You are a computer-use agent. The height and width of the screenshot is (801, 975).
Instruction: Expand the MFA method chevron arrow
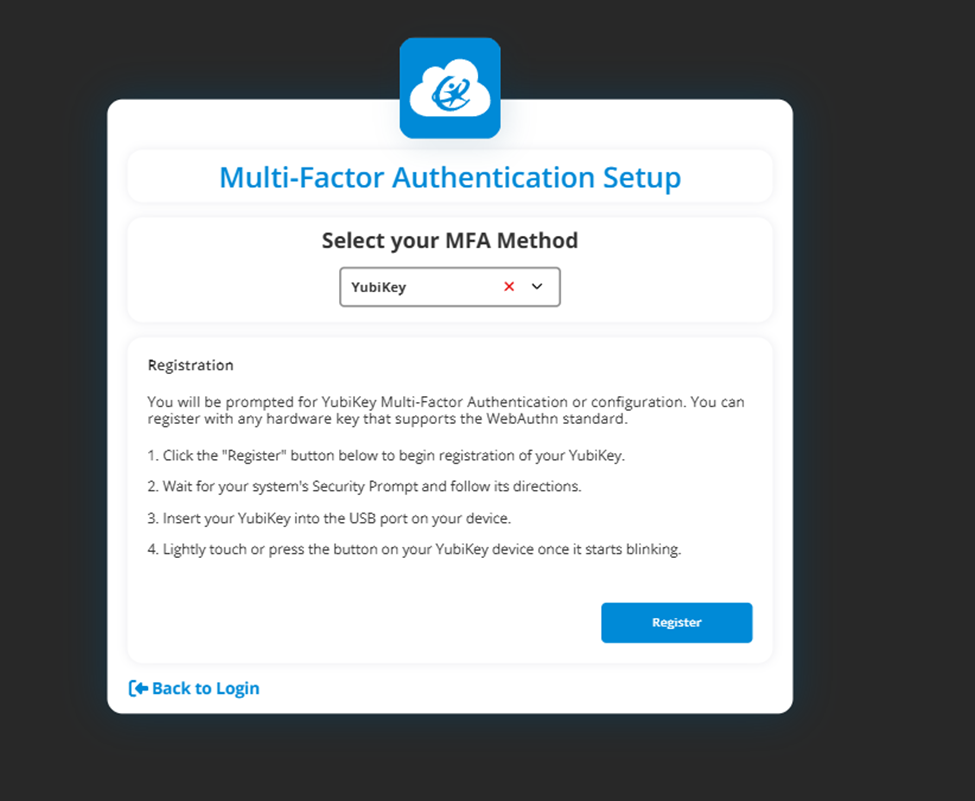tap(537, 286)
